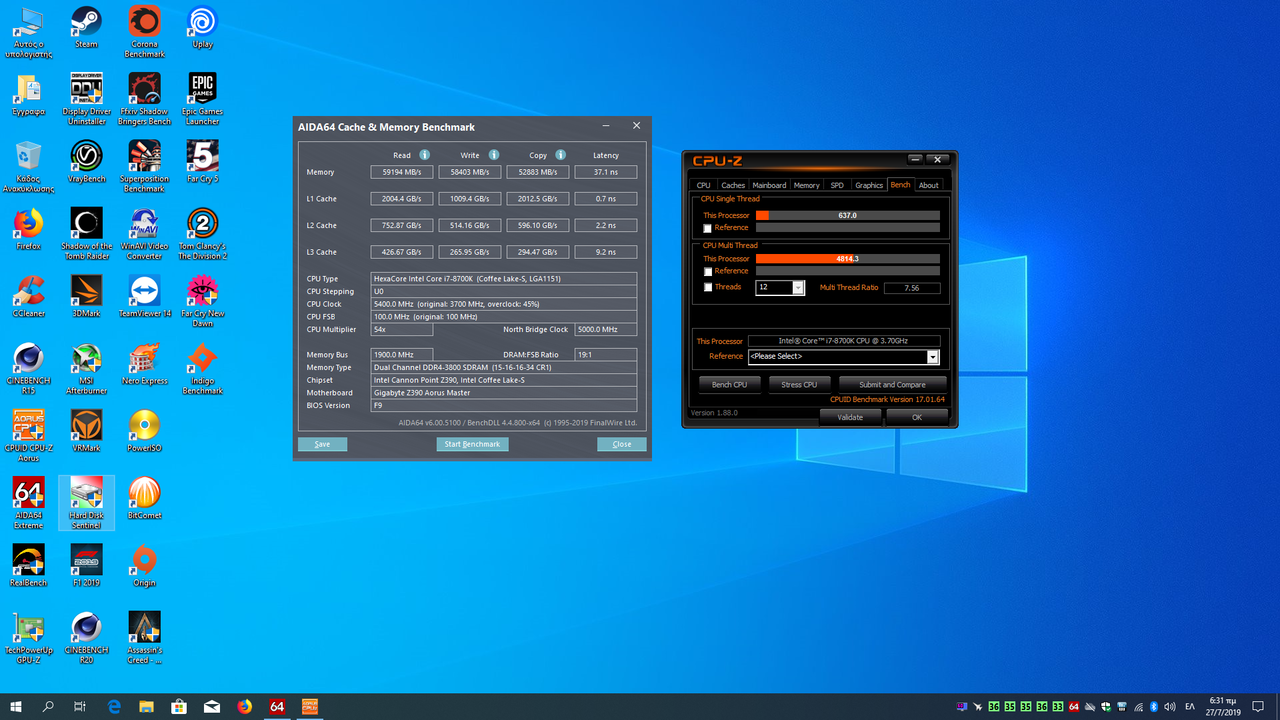This screenshot has height=720, width=1280.
Task: Click Save in the AIDA64 benchmark window
Action: tap(322, 444)
